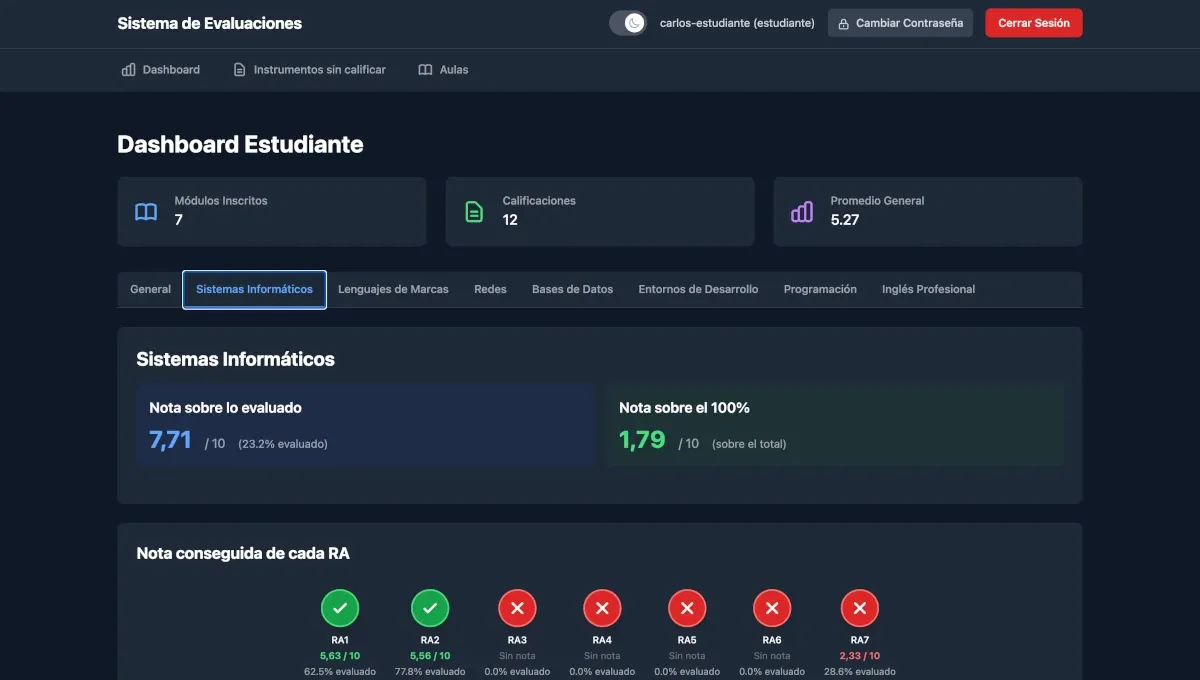Click the Dashboard navigation icon
The image size is (1200, 680).
click(127, 69)
